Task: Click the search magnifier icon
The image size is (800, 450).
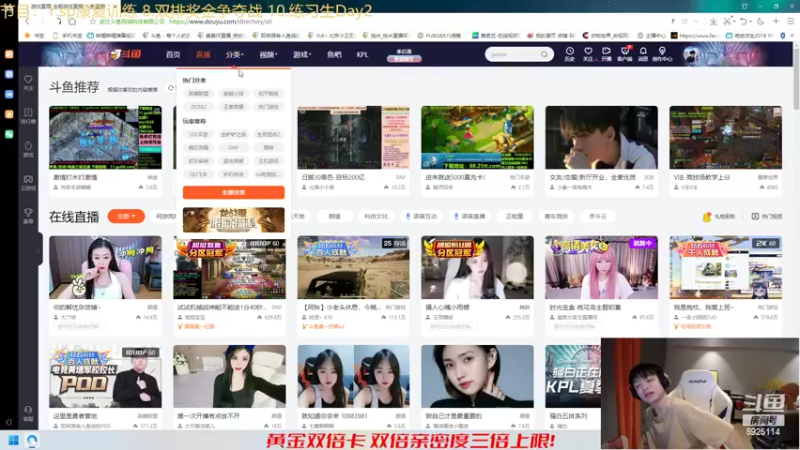Action: coord(544,54)
